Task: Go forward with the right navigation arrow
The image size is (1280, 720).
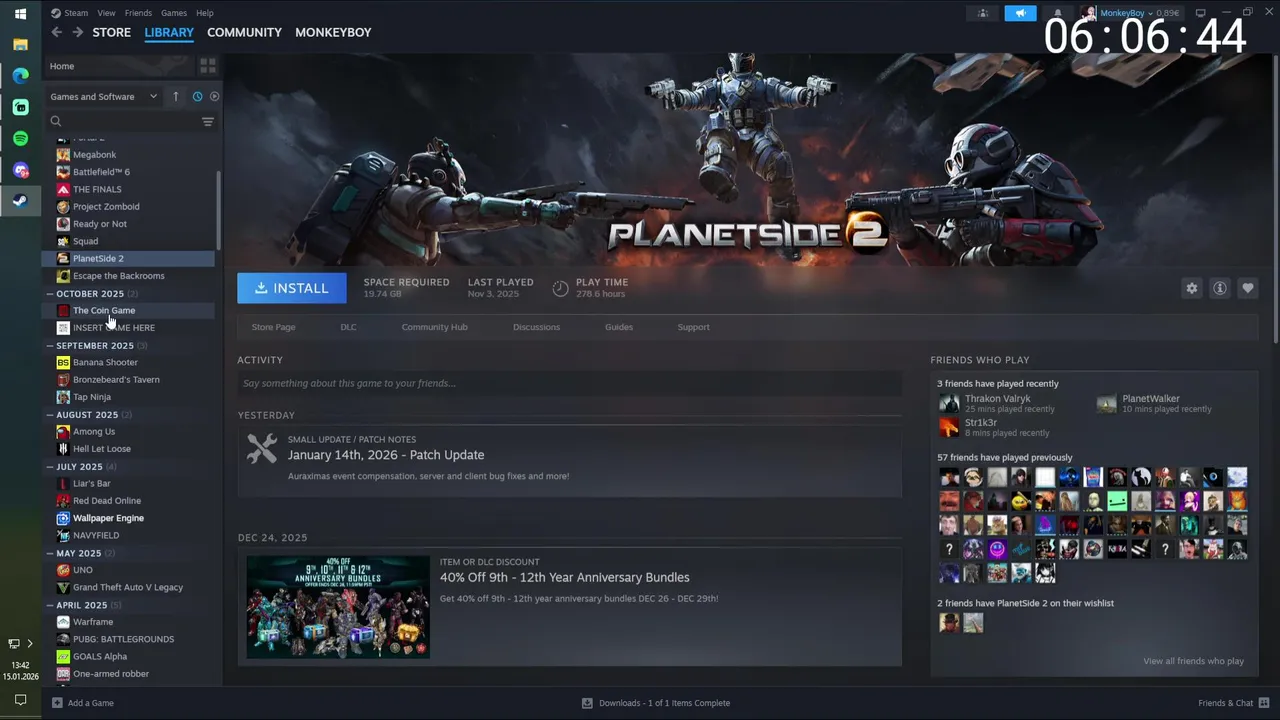Action: [x=77, y=32]
